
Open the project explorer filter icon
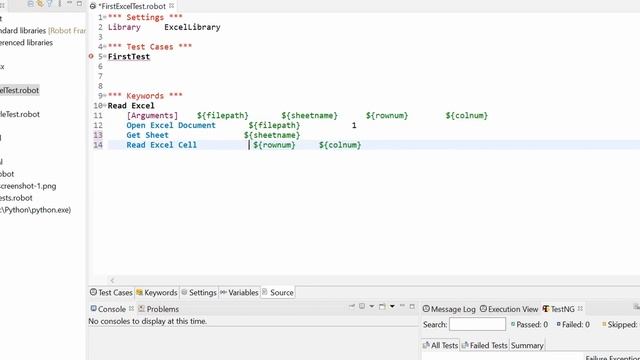(49, 4)
